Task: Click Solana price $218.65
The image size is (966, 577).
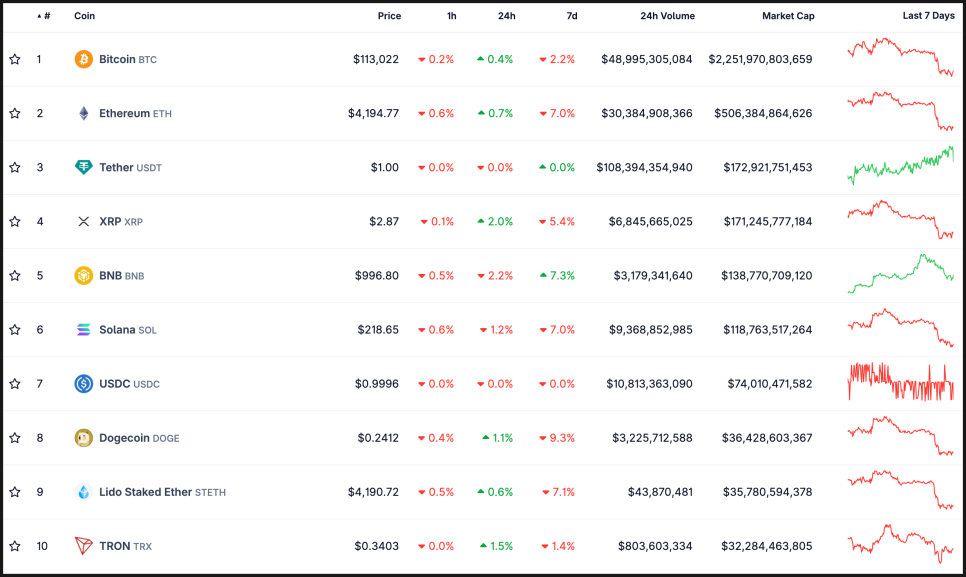Action: 378,329
